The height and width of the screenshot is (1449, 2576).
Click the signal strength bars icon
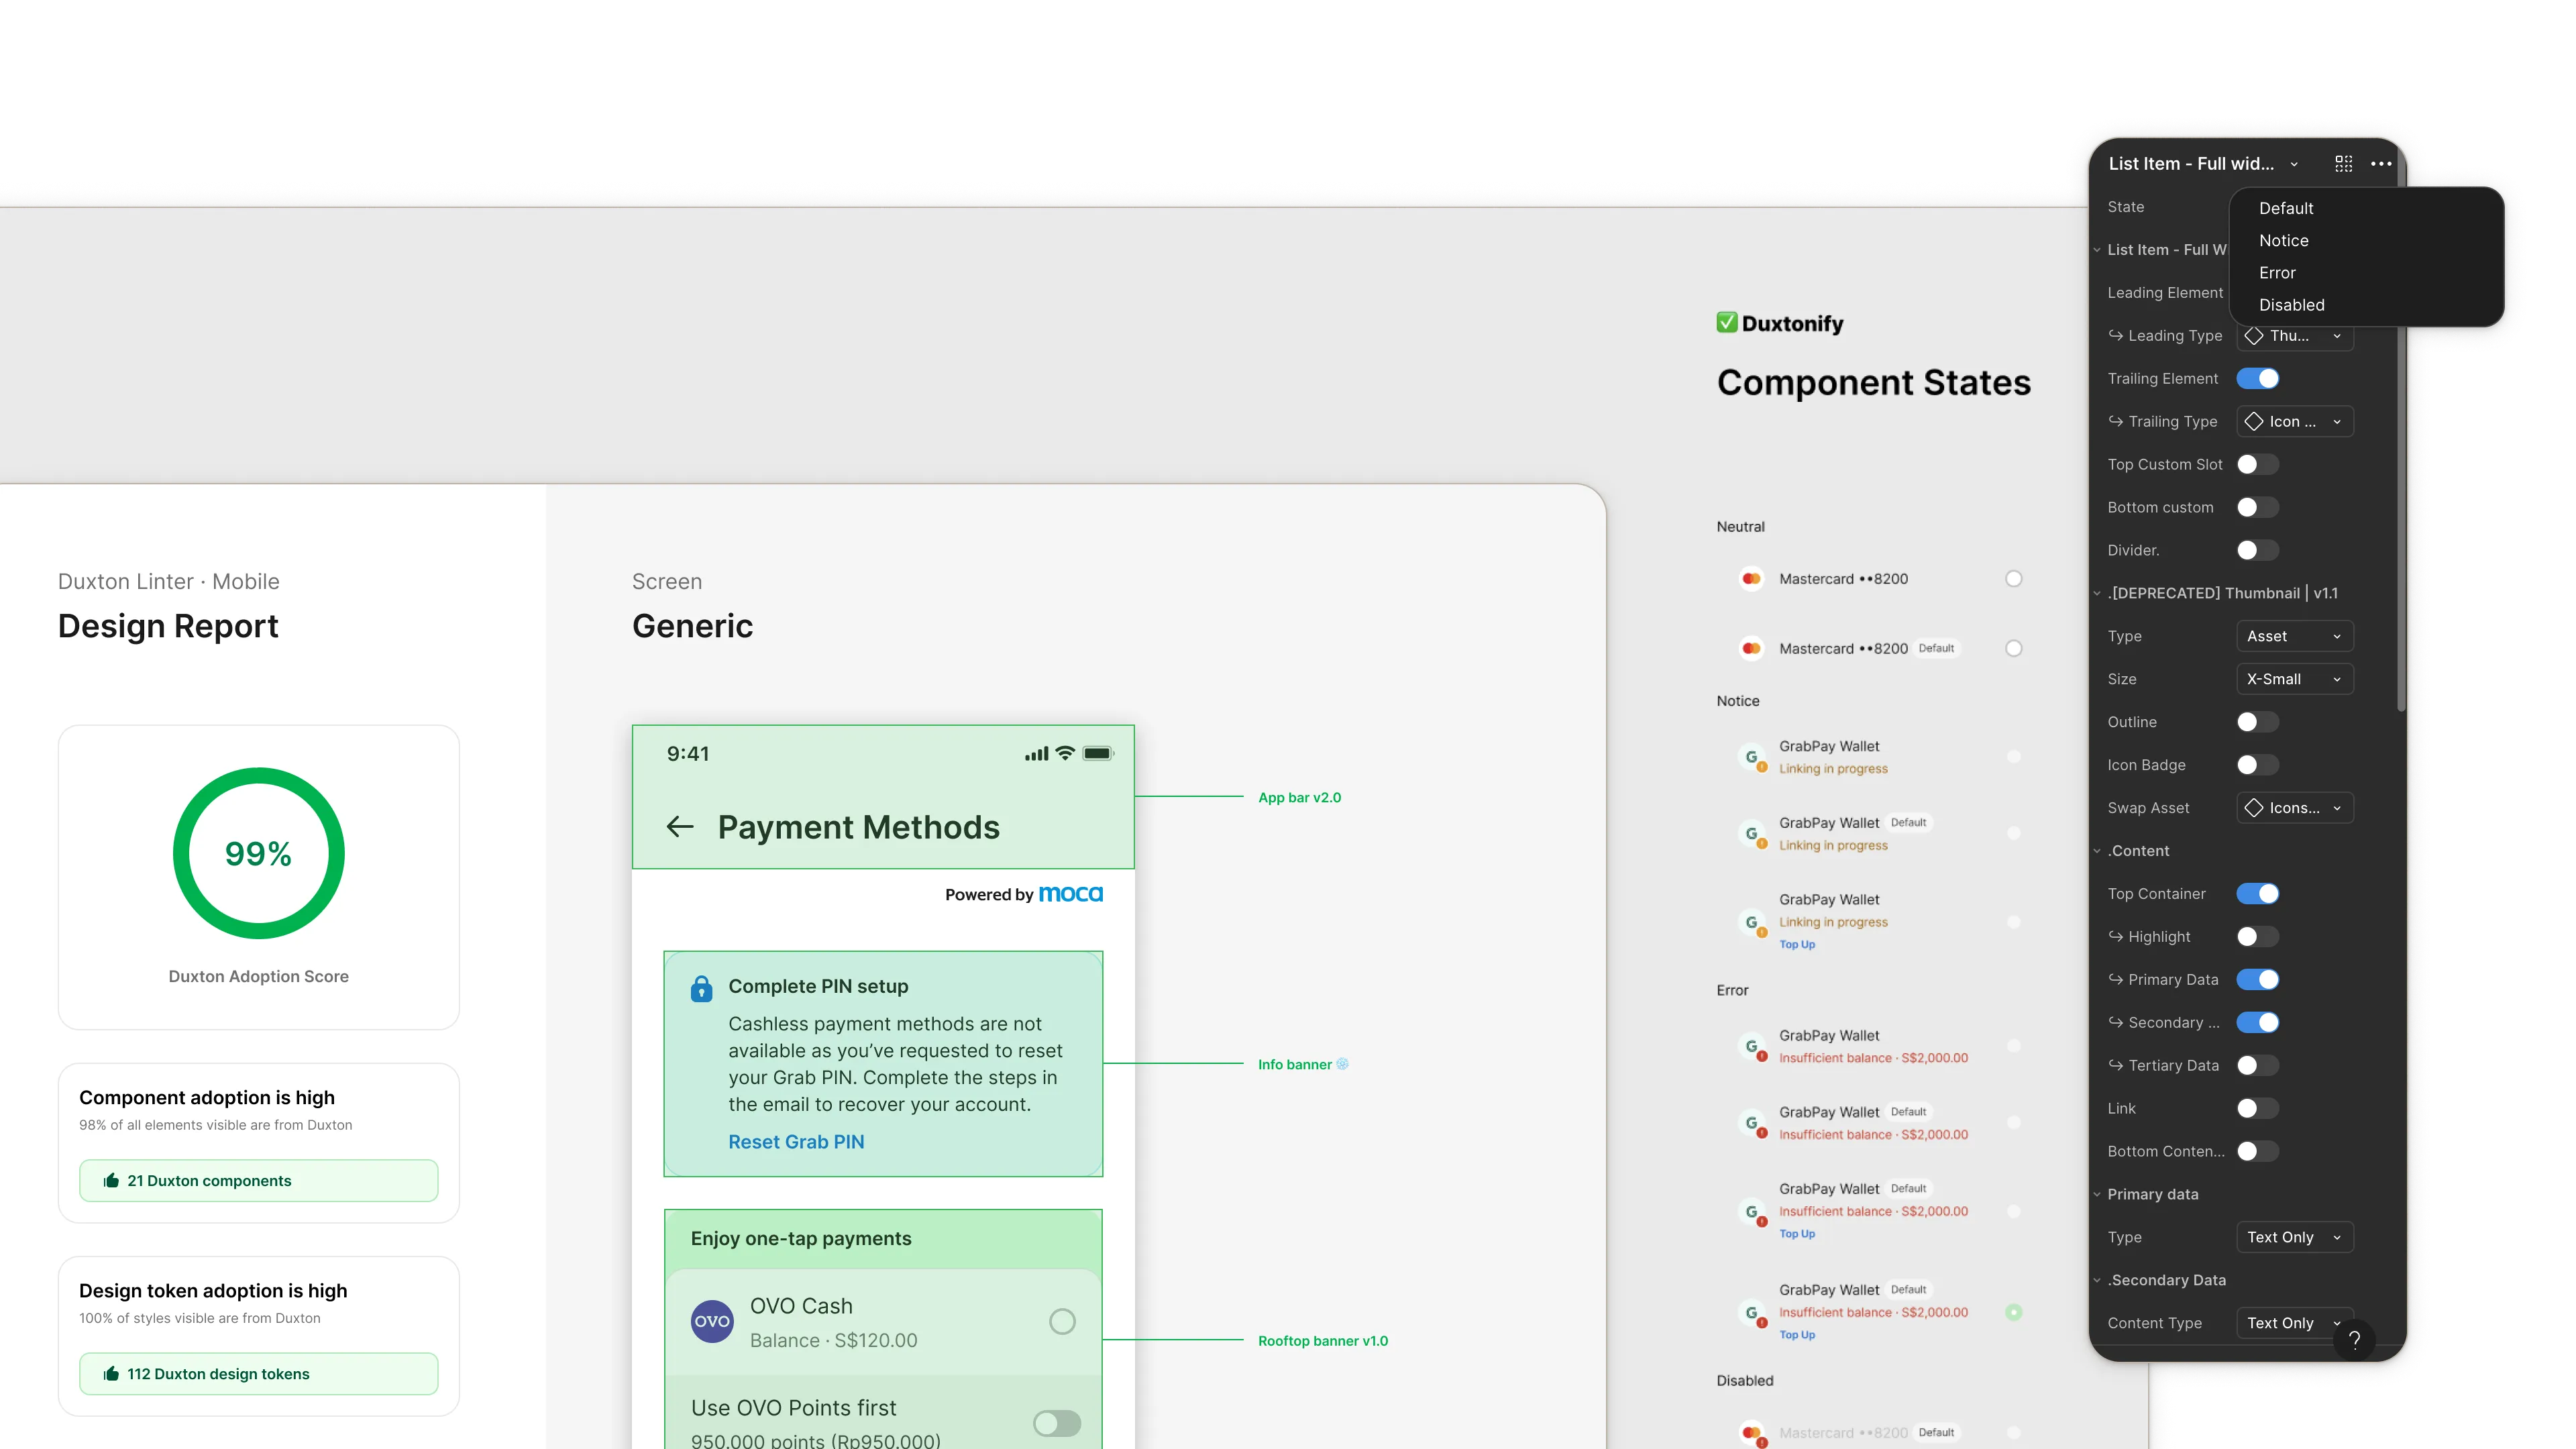1036,754
